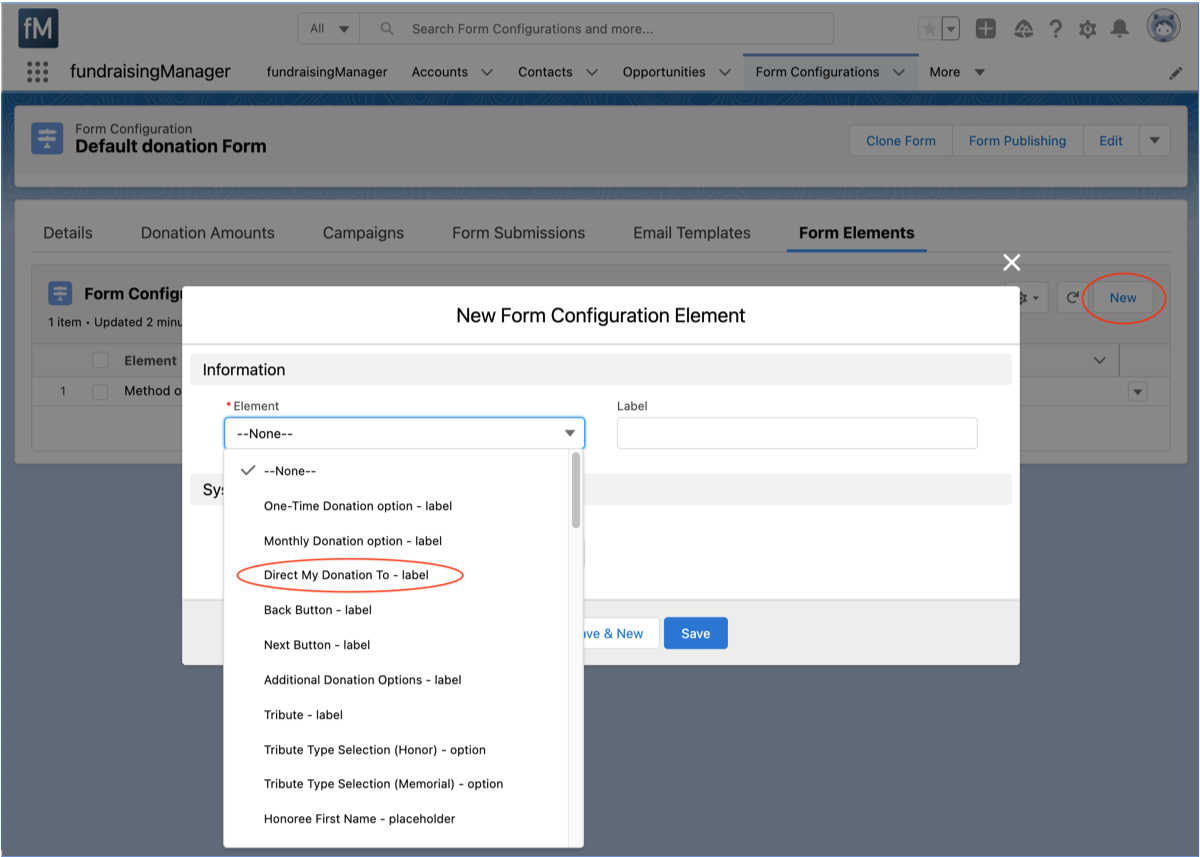1200x857 pixels.
Task: Click the Favorites star icon
Action: 929,29
